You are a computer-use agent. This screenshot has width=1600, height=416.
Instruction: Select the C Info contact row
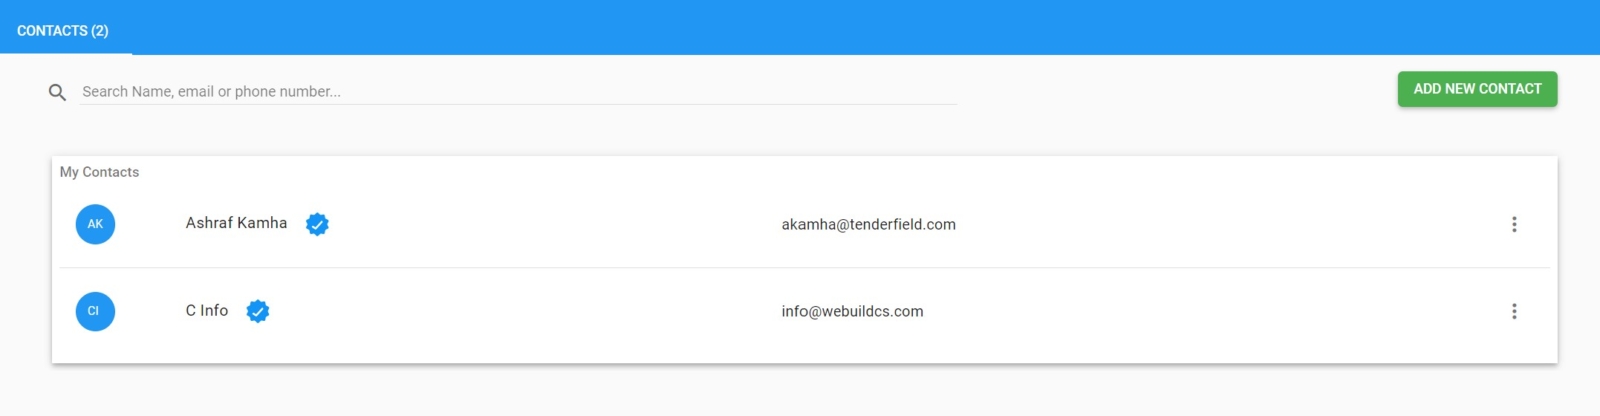(804, 311)
